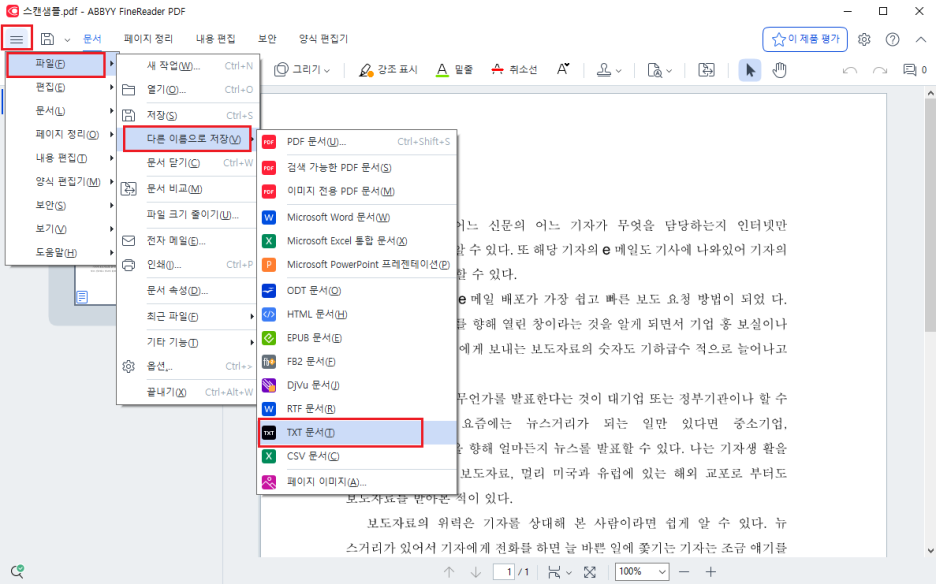Open the 파일 menu entry
The width and height of the screenshot is (936, 584).
(x=56, y=64)
